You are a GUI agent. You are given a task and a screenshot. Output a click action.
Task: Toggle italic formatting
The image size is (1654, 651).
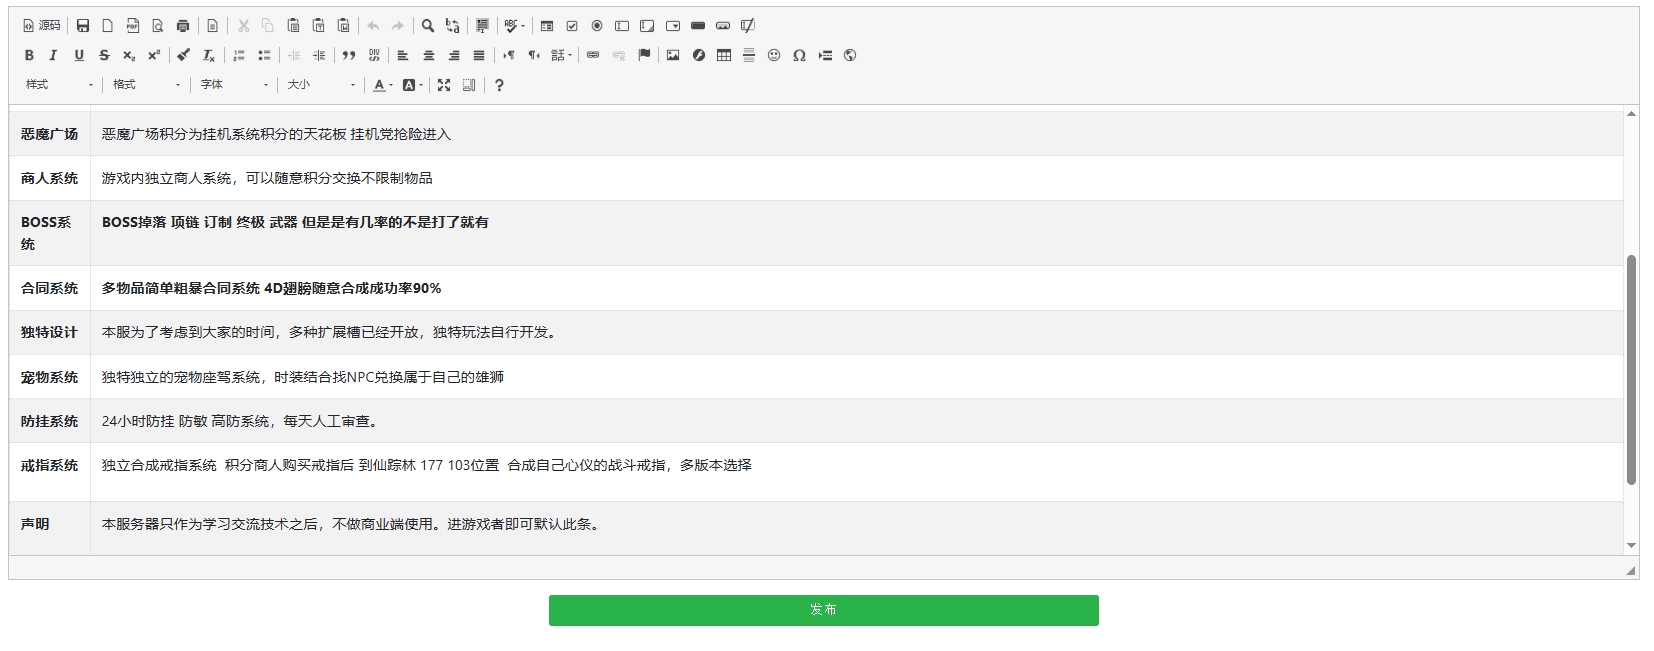[x=54, y=55]
